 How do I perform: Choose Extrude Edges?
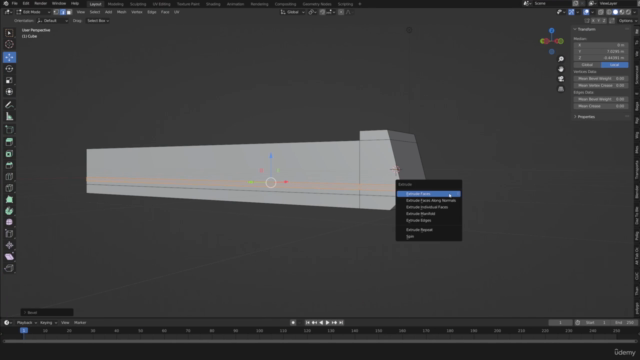429,220
